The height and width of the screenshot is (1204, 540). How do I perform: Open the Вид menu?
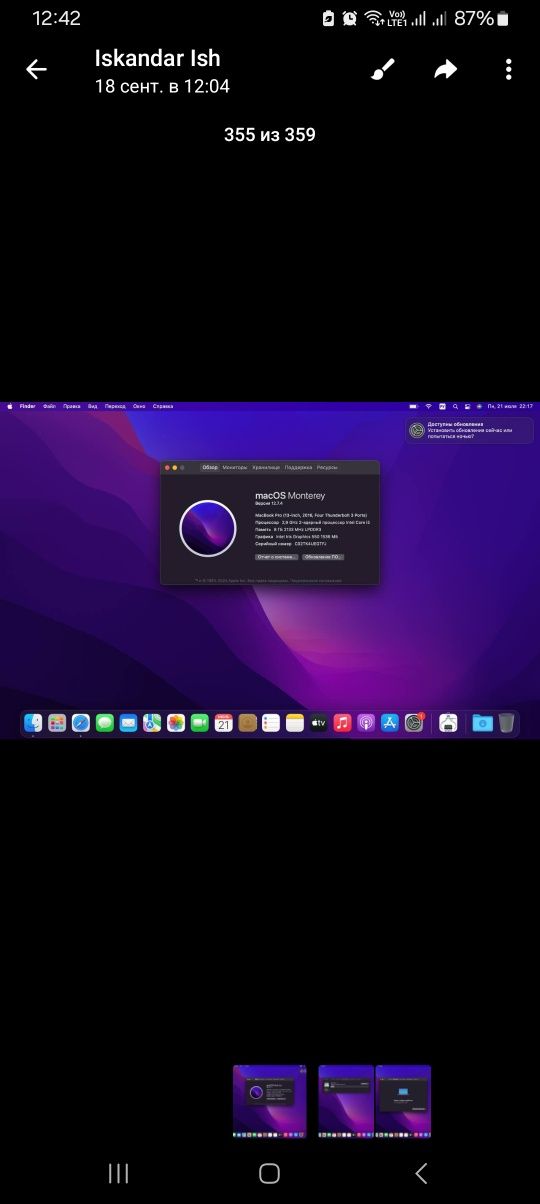coord(92,406)
